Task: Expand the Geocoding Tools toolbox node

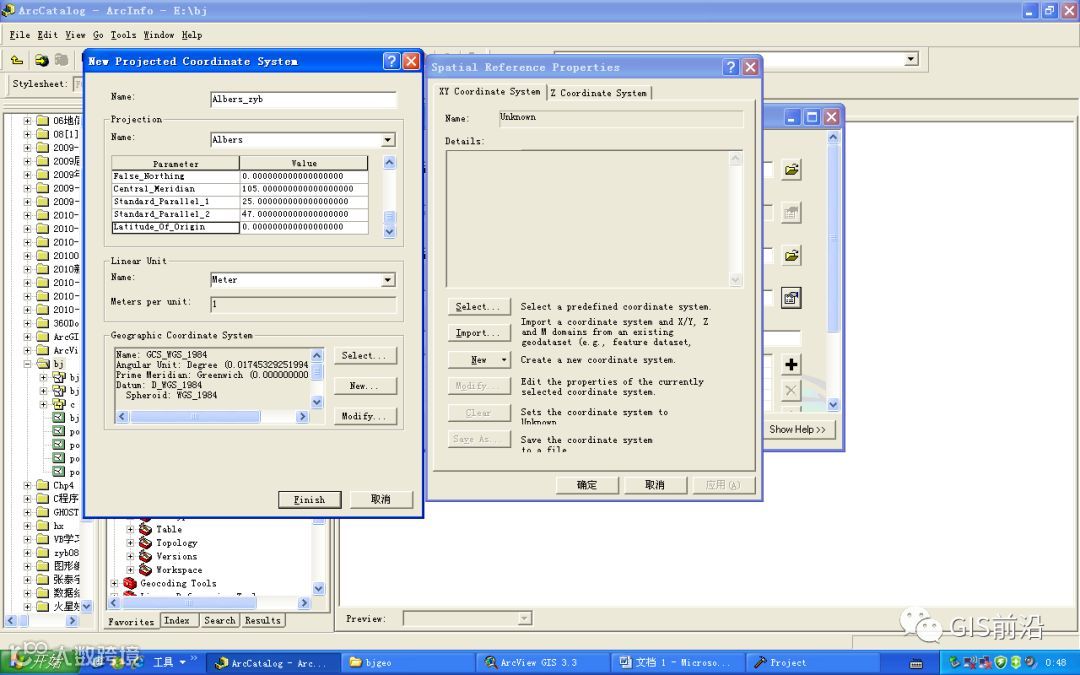Action: coord(114,583)
